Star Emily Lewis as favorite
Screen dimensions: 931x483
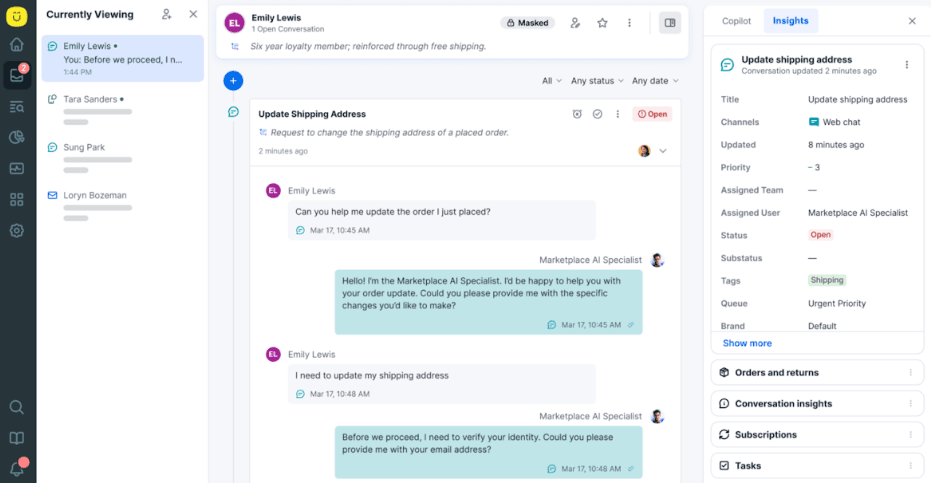point(602,23)
